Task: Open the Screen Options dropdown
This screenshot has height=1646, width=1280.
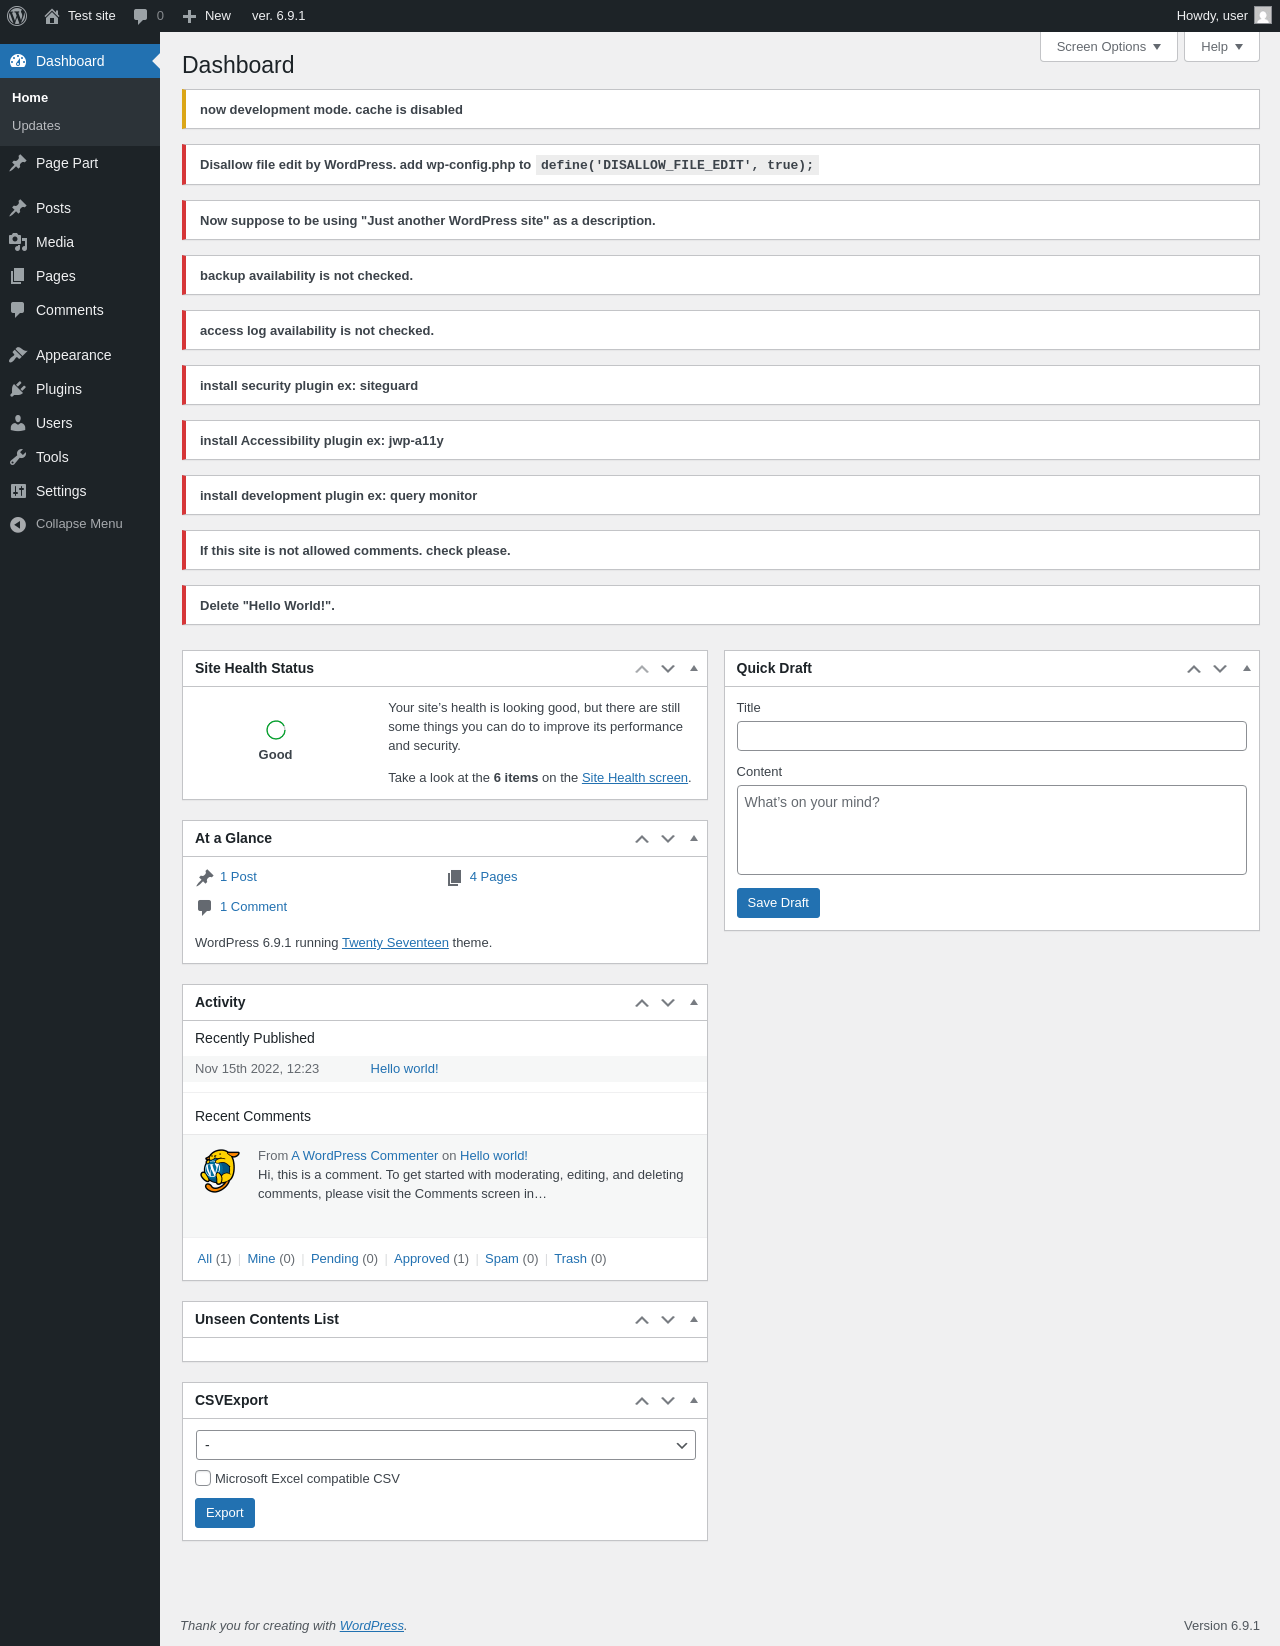Action: click(x=1108, y=47)
